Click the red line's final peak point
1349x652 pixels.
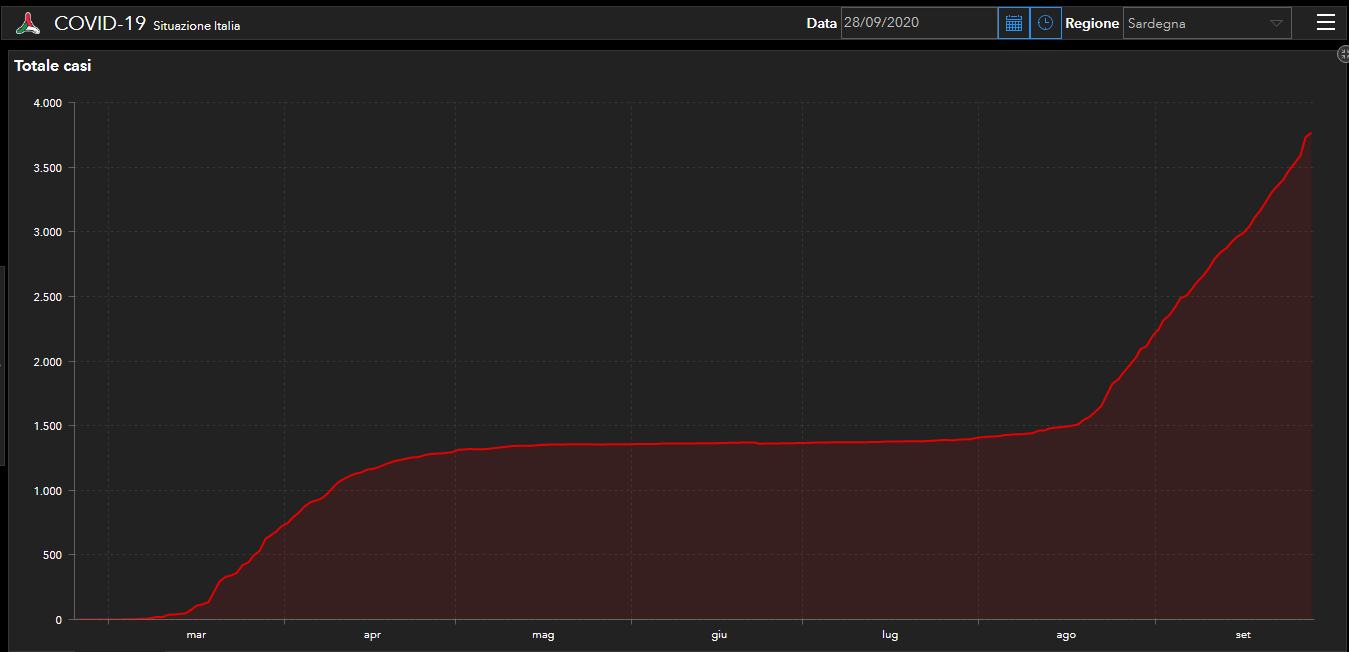coord(1311,133)
